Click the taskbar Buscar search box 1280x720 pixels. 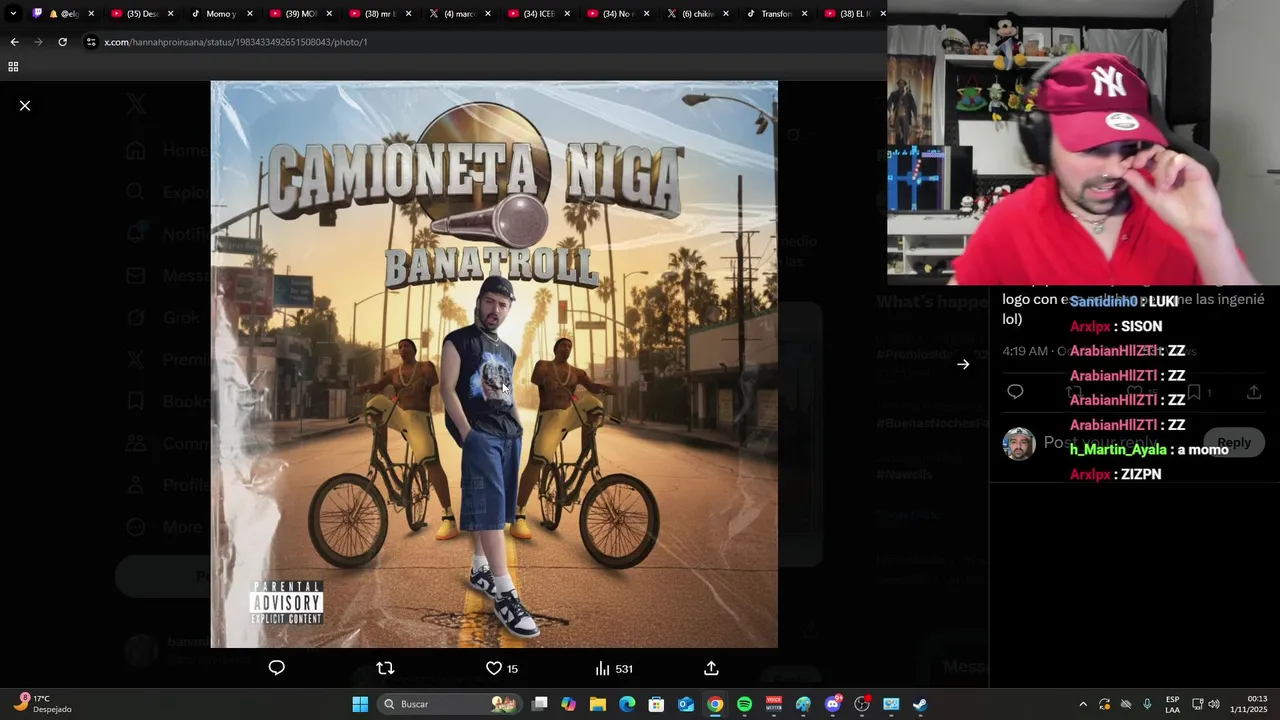(449, 704)
